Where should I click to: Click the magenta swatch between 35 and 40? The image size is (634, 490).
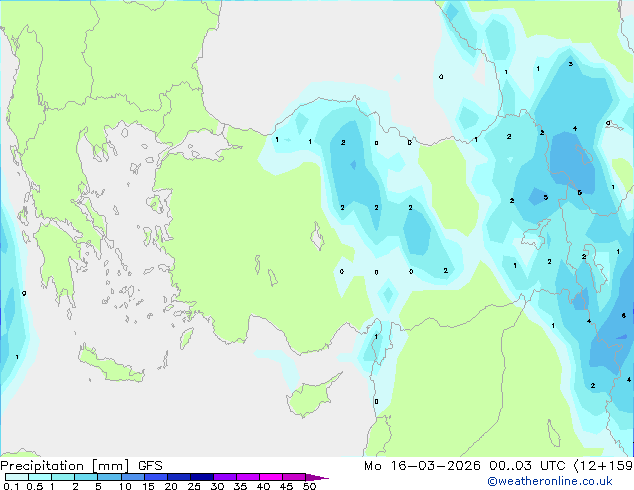[248, 477]
